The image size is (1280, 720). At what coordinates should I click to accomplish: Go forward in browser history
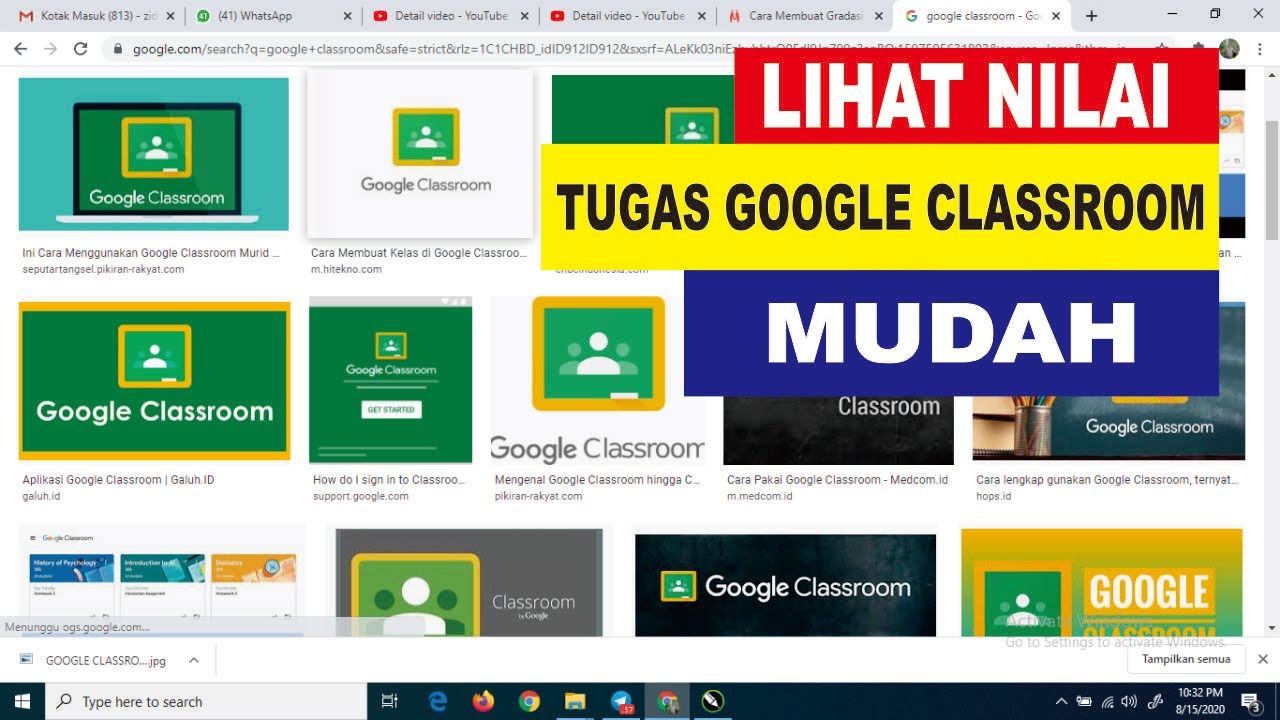pyautogui.click(x=50, y=48)
